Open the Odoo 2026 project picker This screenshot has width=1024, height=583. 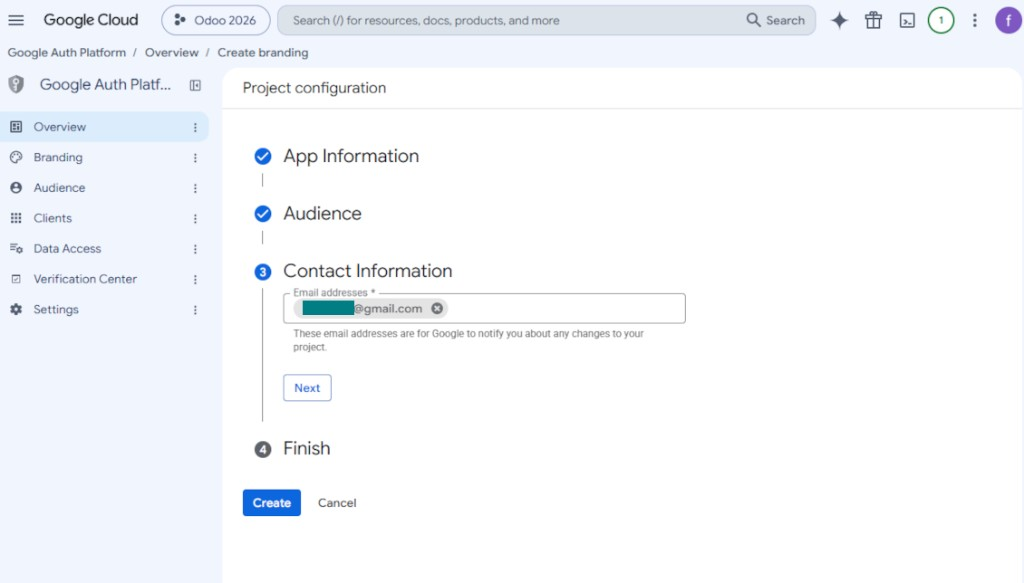(x=216, y=20)
